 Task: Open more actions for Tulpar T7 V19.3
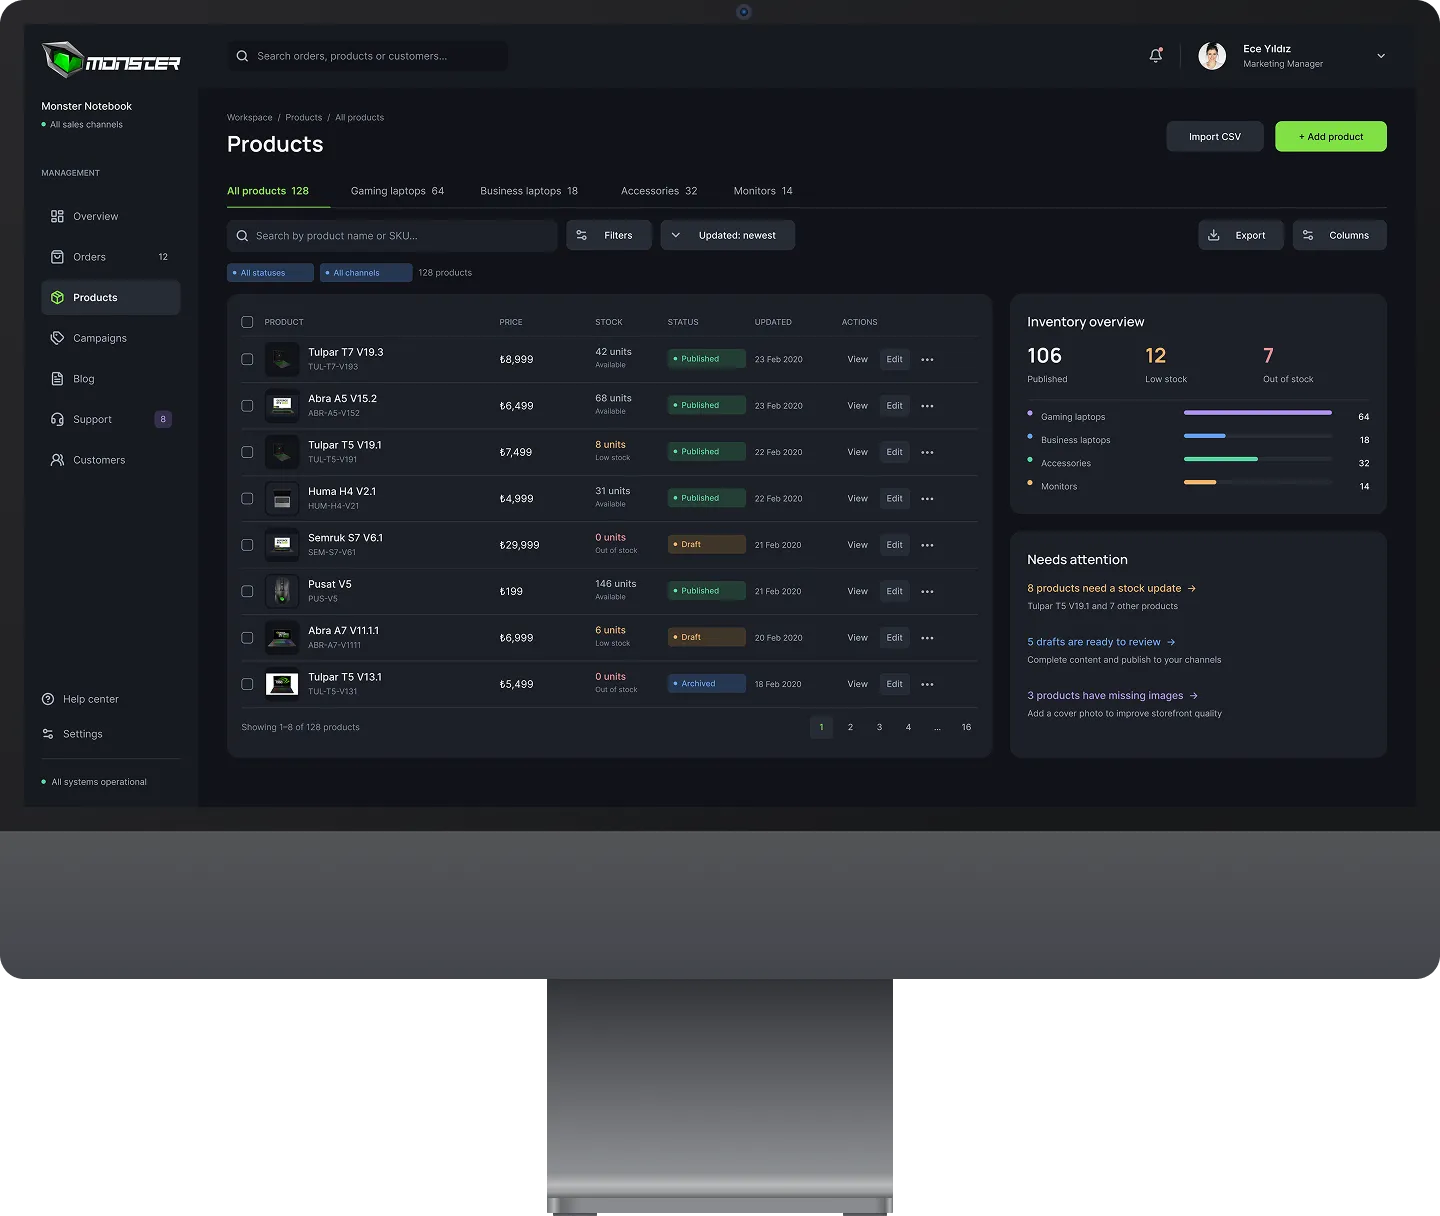pyautogui.click(x=927, y=360)
